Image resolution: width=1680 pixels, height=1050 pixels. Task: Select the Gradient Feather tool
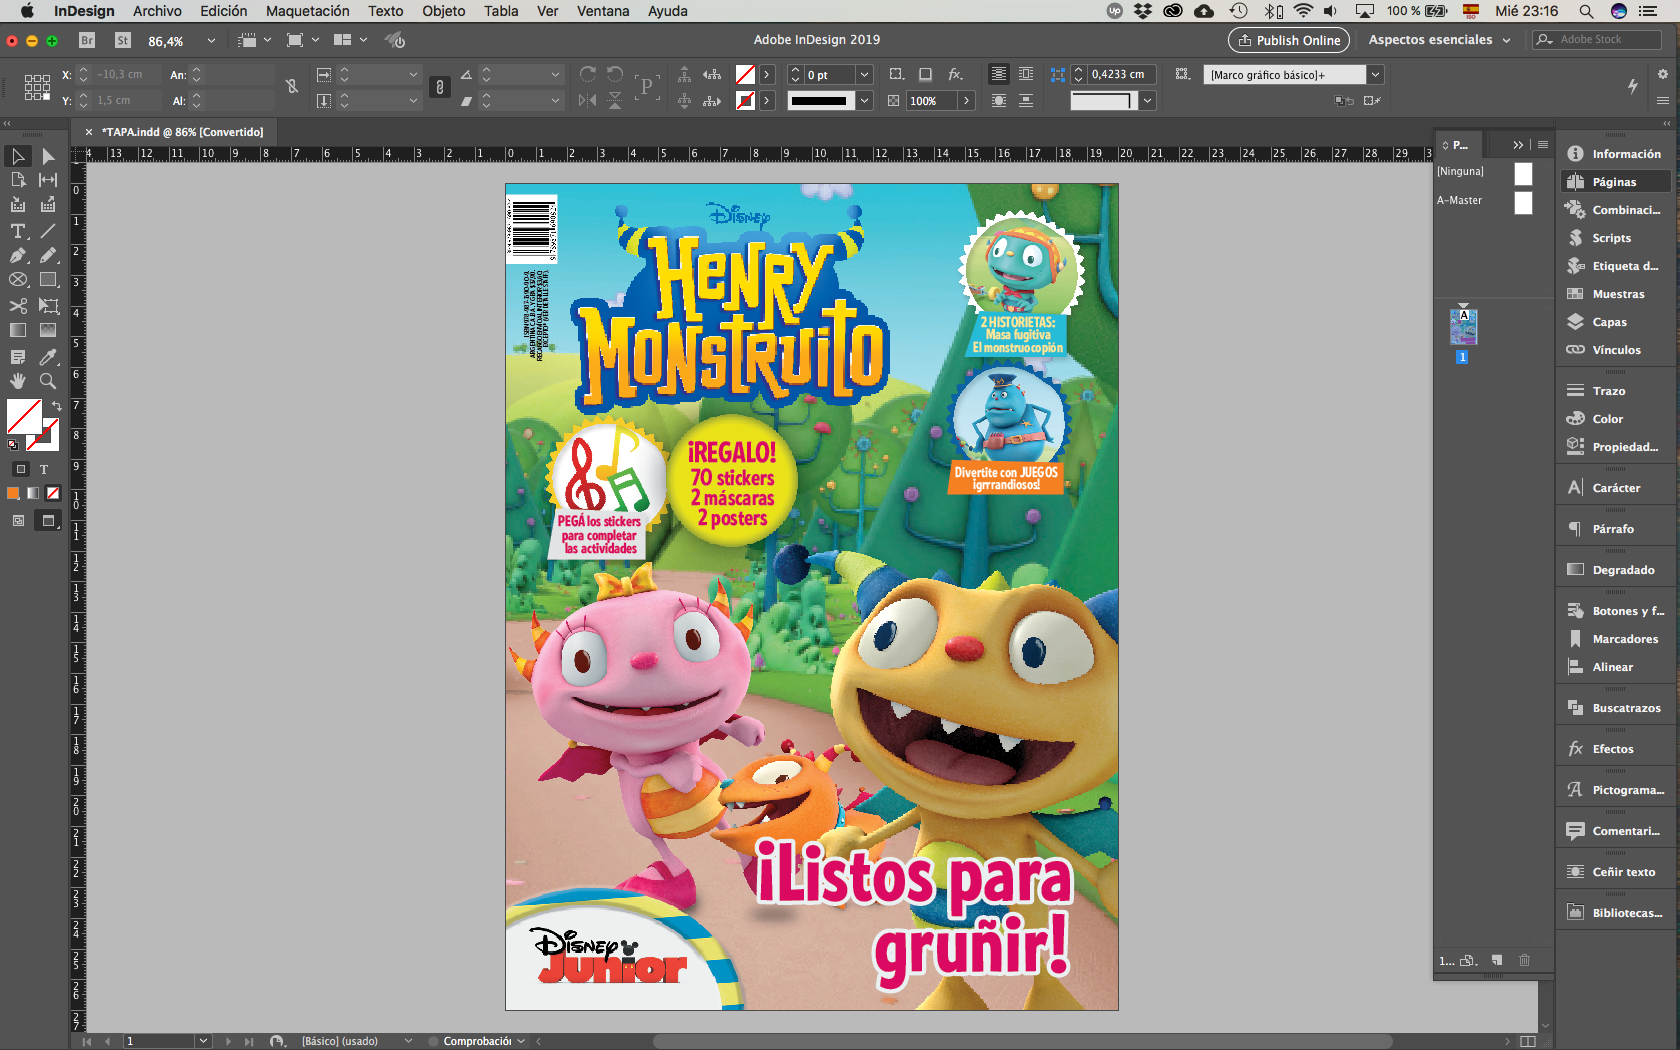coord(48,330)
